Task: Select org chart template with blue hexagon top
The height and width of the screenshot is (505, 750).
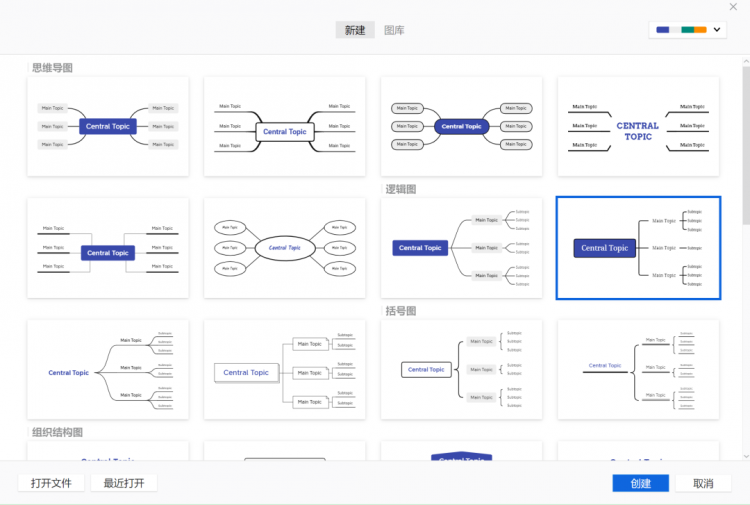Action: tap(462, 451)
